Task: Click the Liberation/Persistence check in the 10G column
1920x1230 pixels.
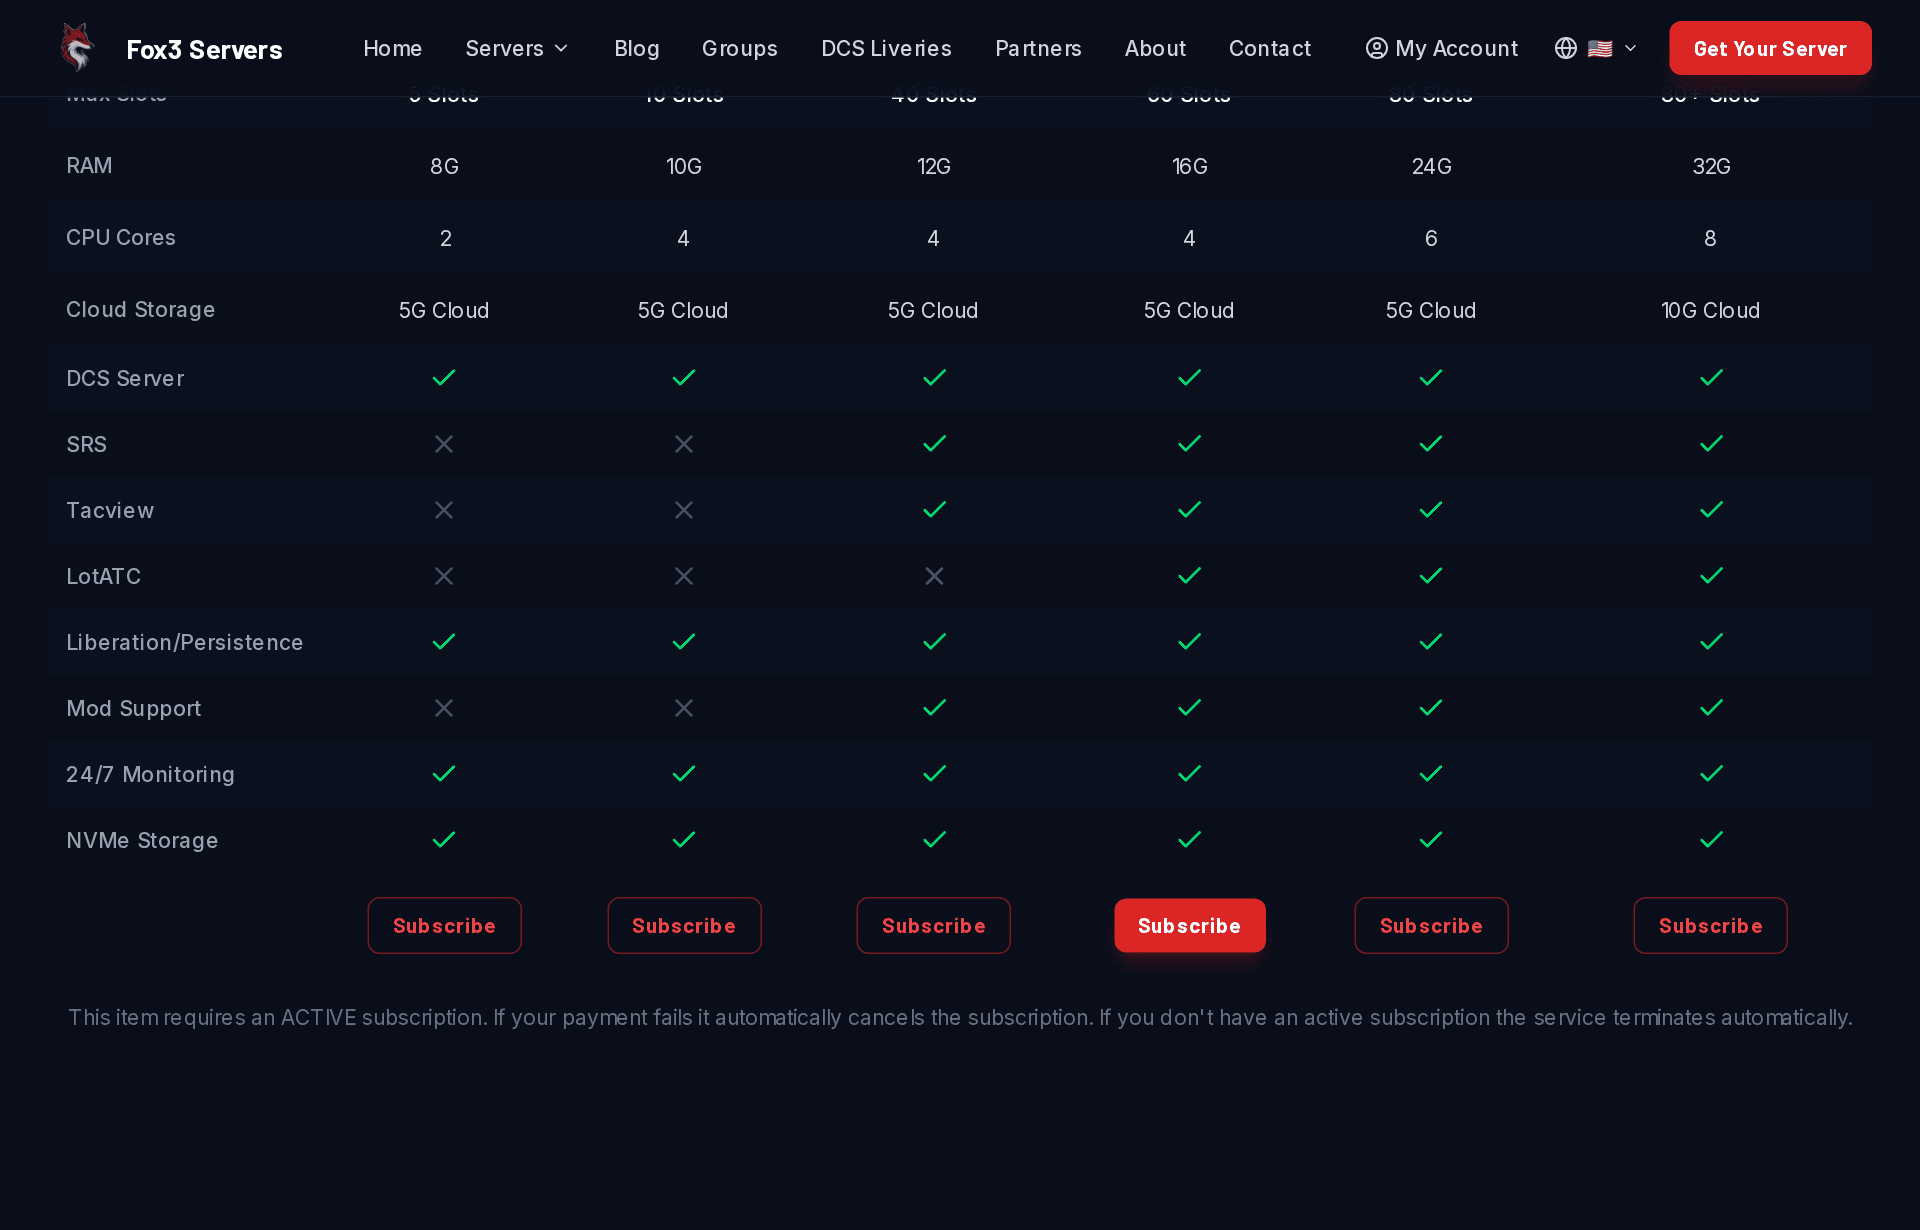Action: click(684, 642)
